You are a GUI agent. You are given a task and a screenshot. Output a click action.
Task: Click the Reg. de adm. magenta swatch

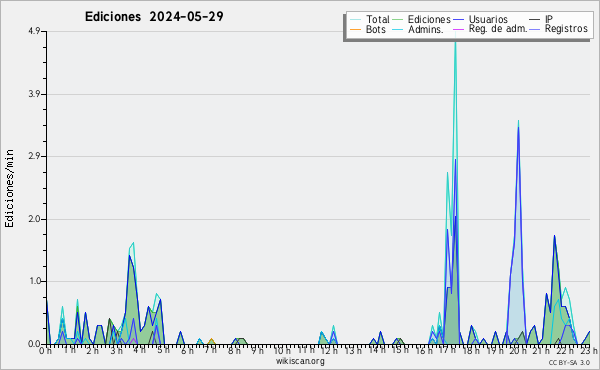click(458, 29)
